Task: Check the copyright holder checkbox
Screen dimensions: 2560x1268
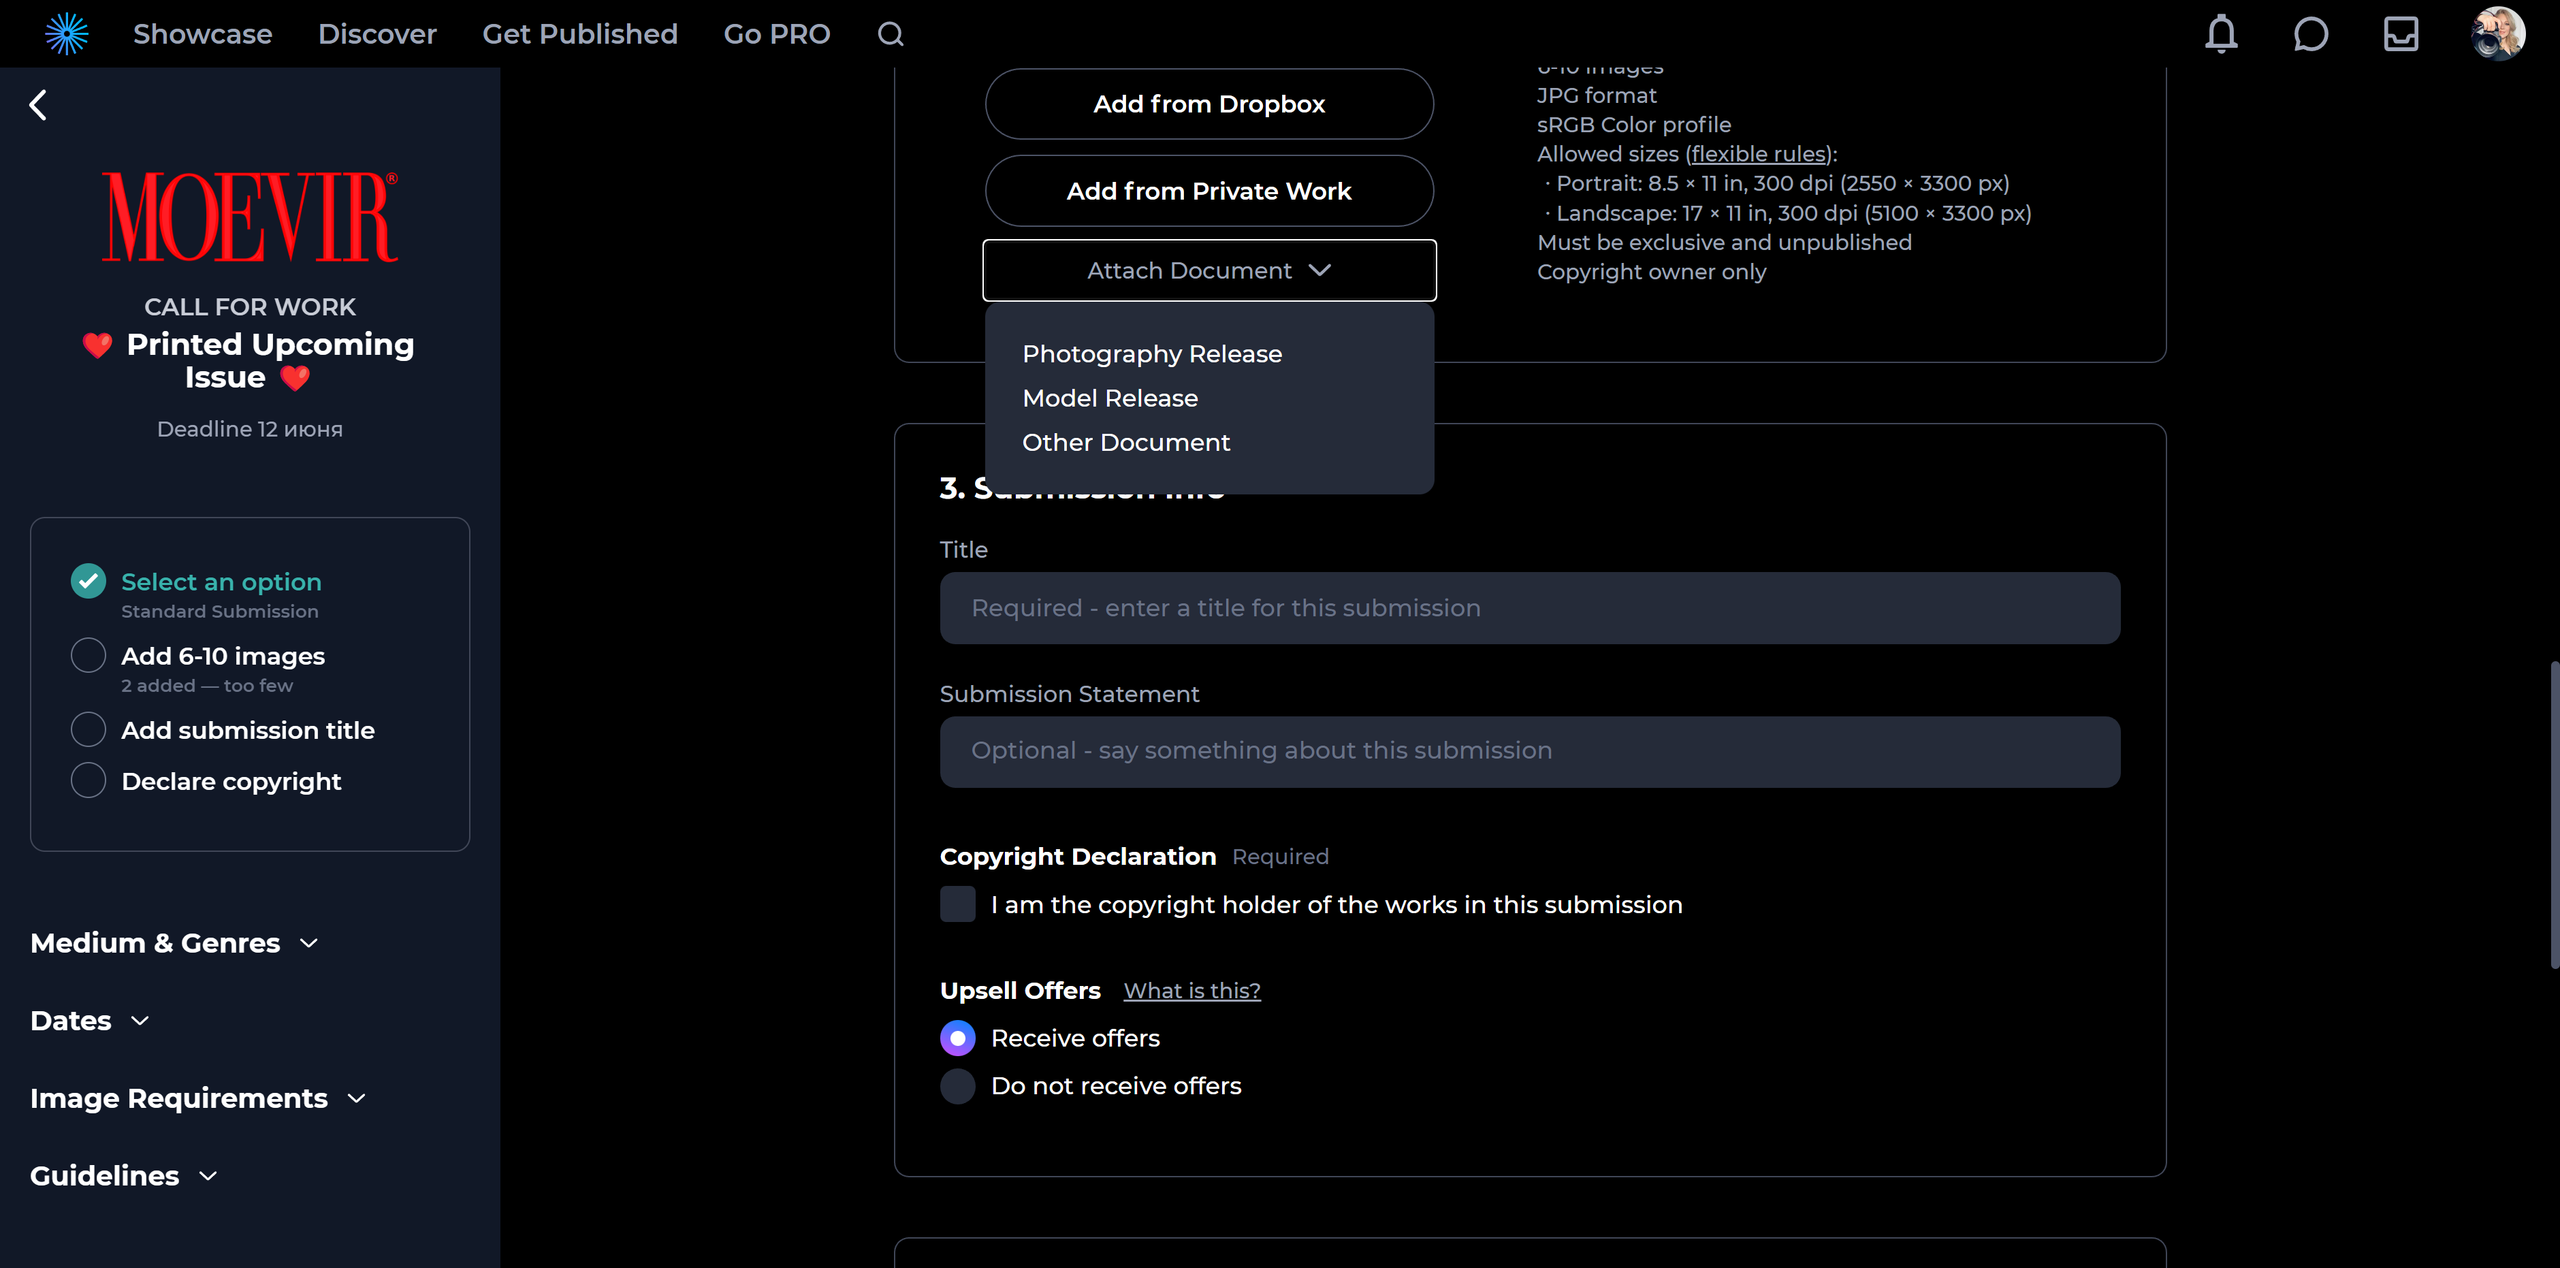Action: click(x=957, y=904)
